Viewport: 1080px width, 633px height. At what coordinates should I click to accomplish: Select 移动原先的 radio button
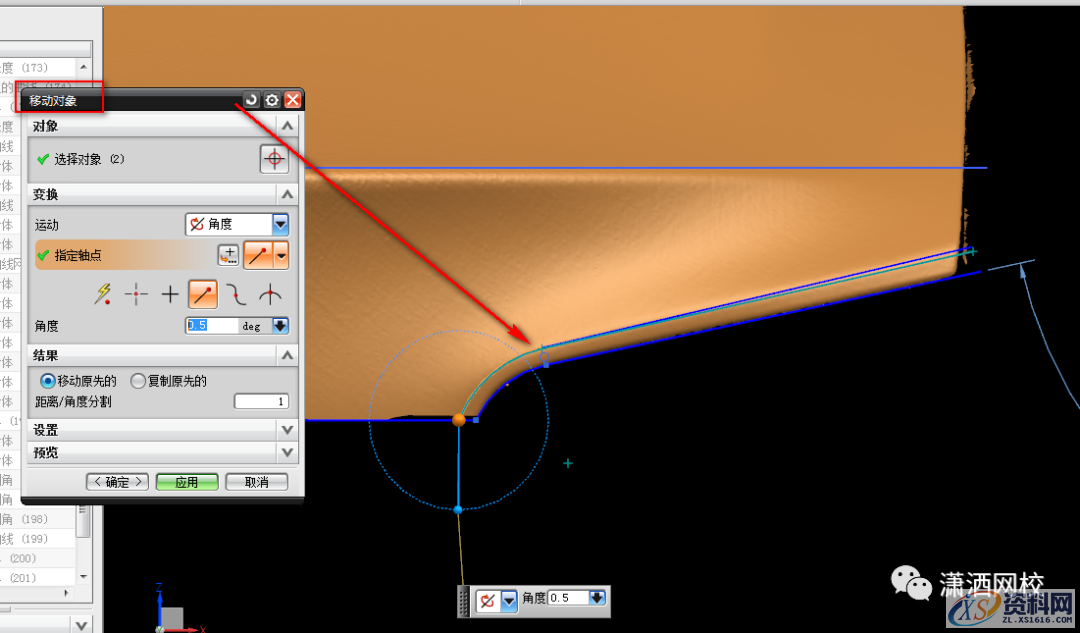click(48, 381)
